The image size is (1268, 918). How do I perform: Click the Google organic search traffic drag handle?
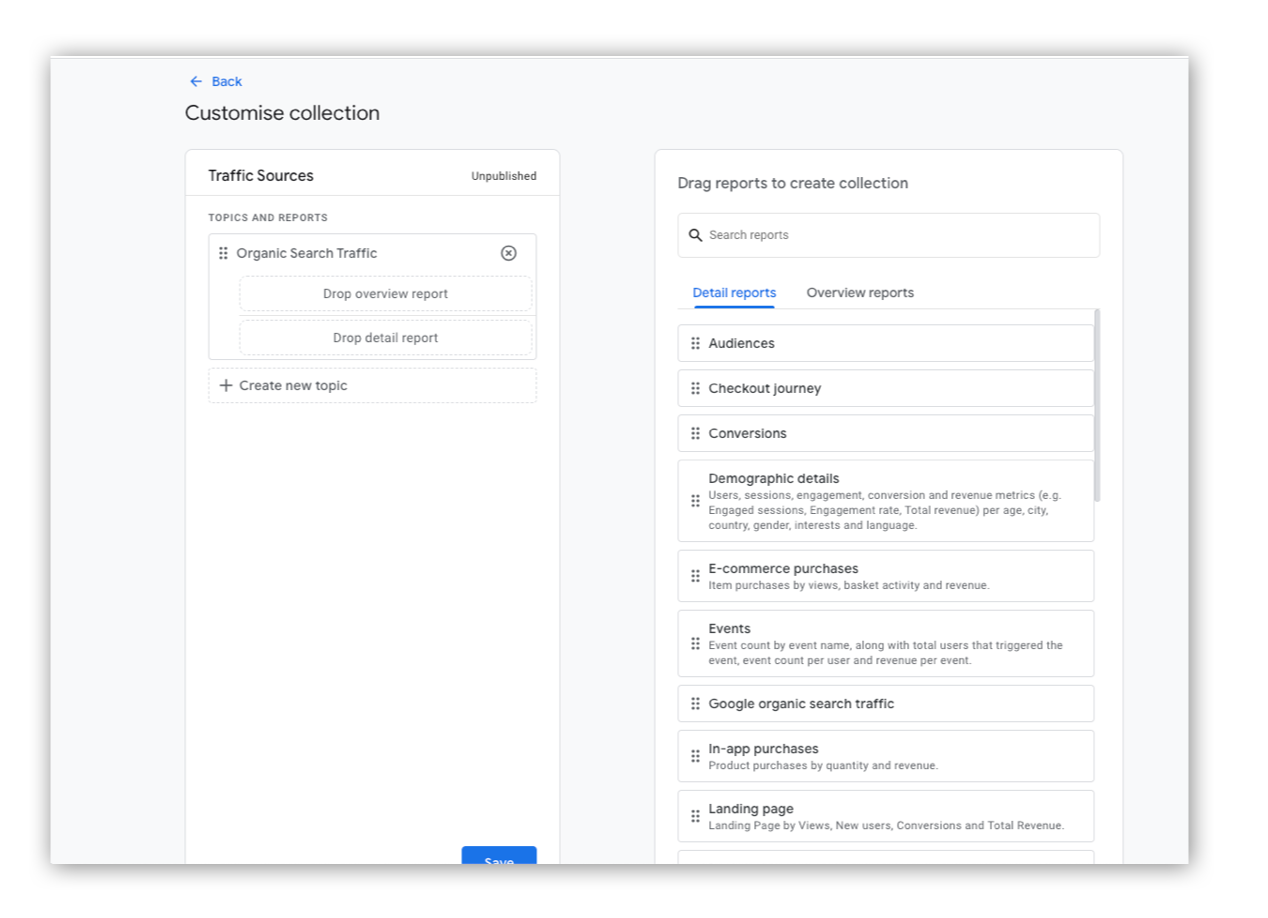click(x=695, y=703)
